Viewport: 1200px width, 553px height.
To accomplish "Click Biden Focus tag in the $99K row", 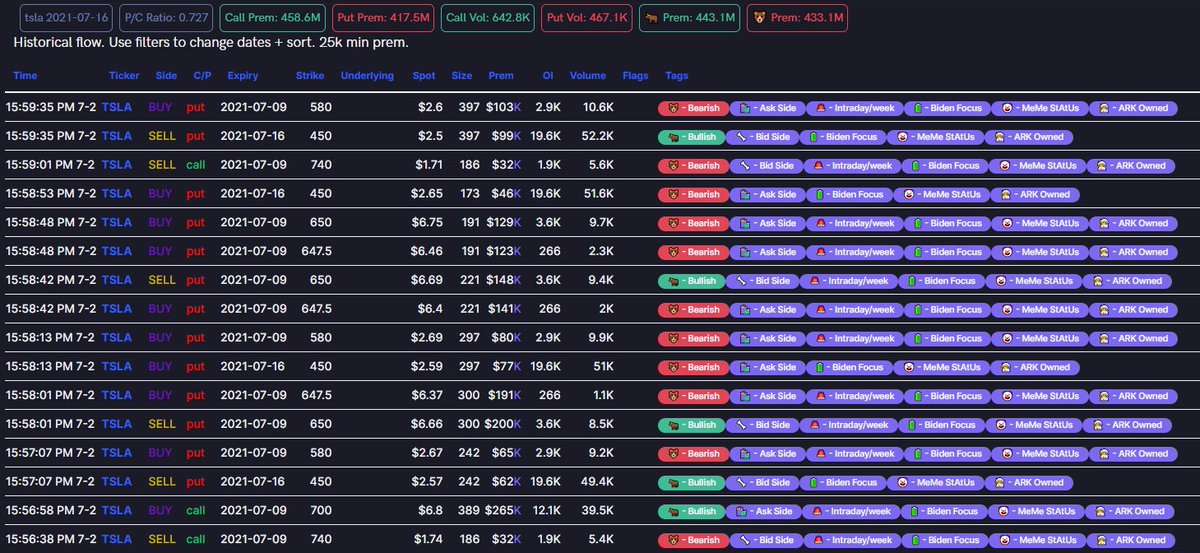I will click(x=844, y=137).
